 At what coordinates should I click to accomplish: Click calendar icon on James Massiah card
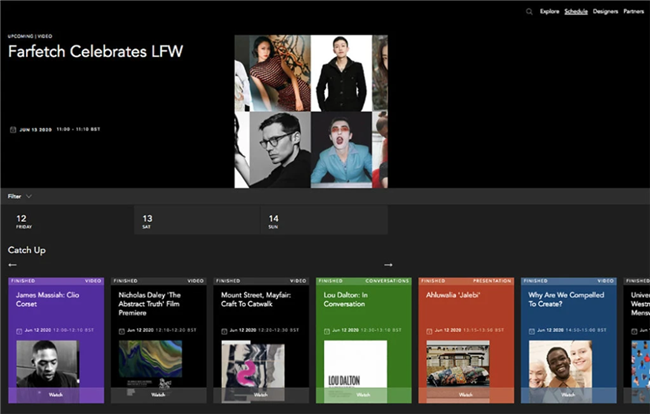click(19, 331)
